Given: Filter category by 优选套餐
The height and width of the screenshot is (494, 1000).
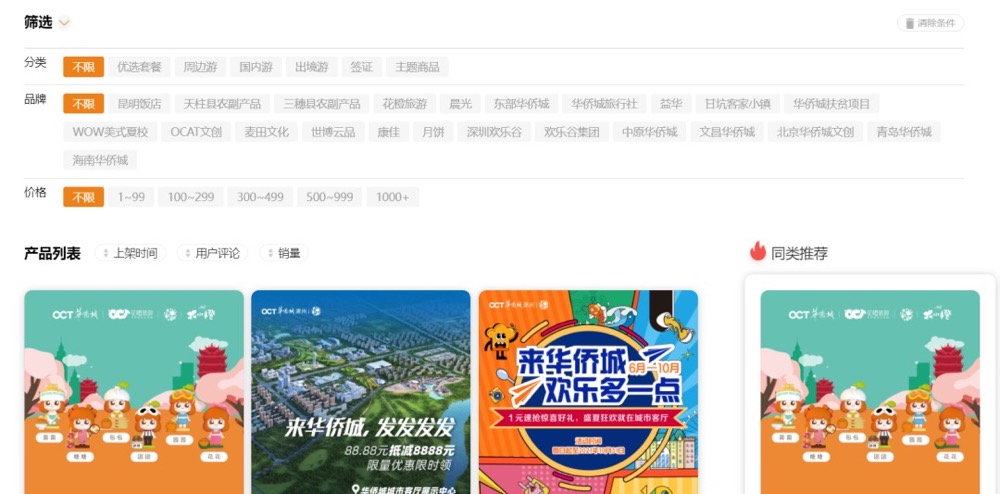Looking at the screenshot, I should point(139,67).
